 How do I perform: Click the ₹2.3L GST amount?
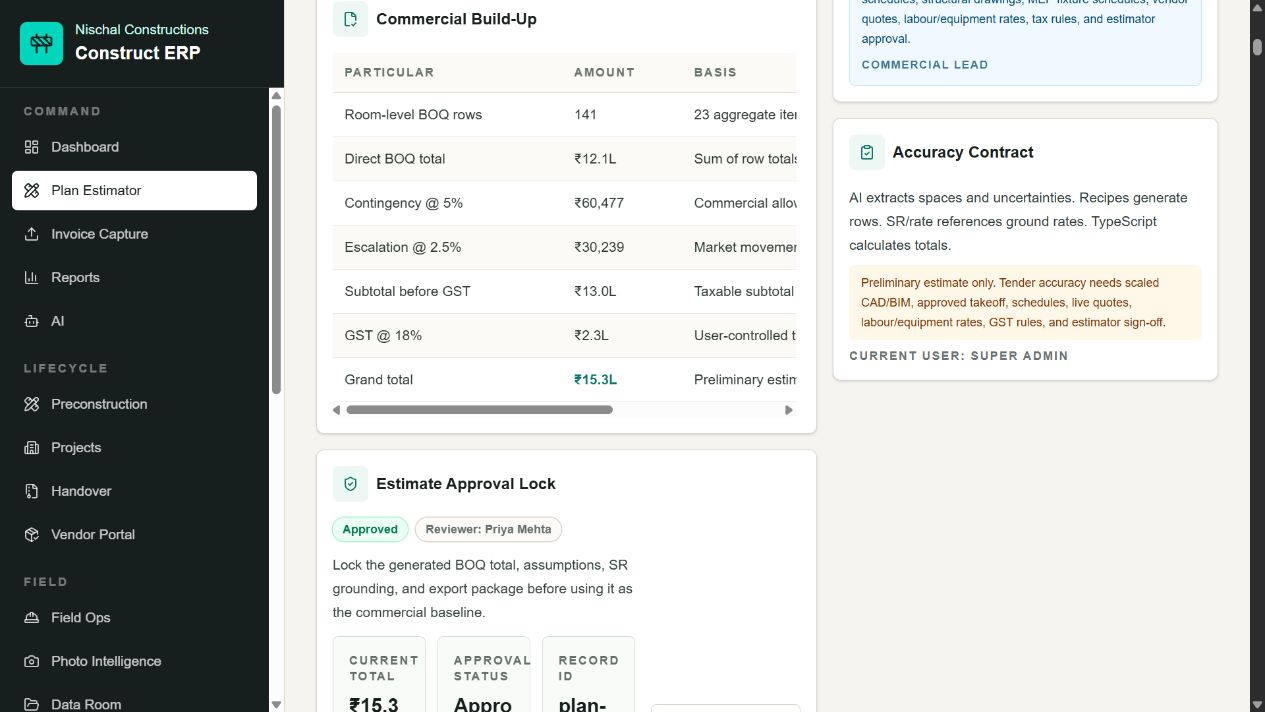(x=591, y=335)
